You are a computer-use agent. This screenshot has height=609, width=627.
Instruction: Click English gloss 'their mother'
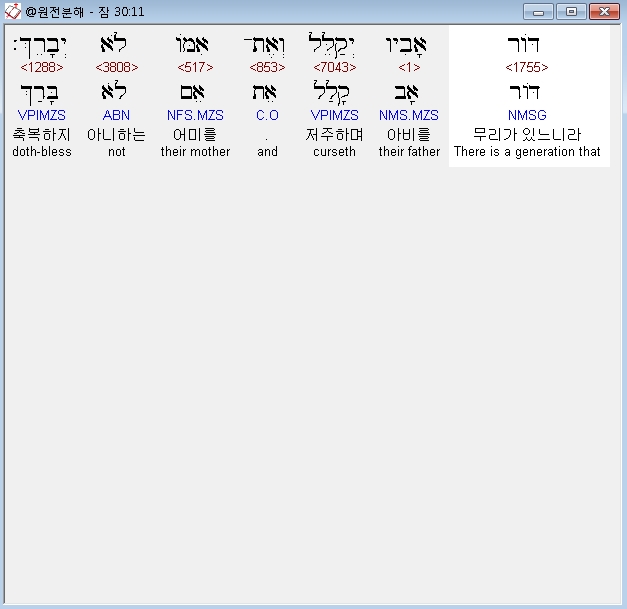195,152
